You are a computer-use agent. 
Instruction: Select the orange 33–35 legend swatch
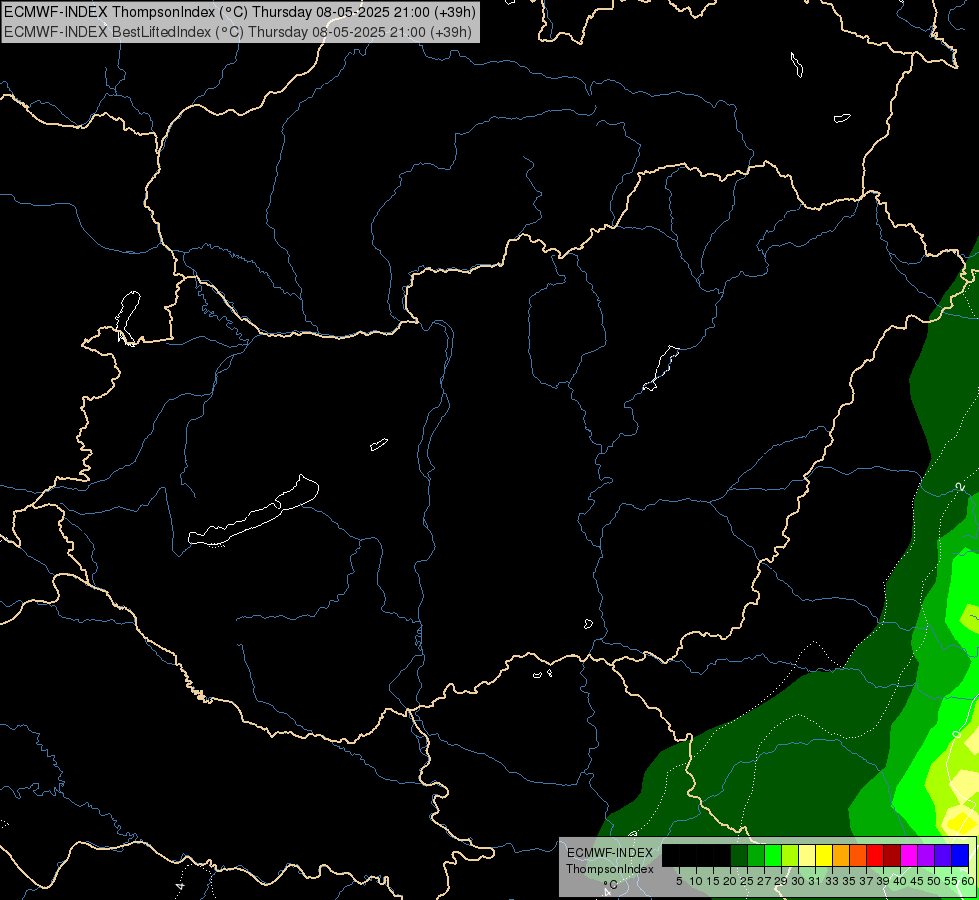click(841, 855)
